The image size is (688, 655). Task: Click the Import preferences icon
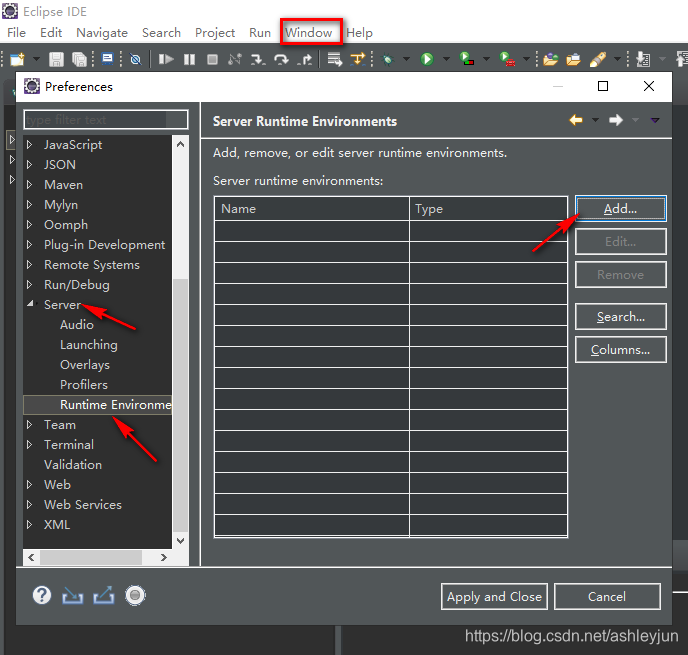tap(72, 595)
